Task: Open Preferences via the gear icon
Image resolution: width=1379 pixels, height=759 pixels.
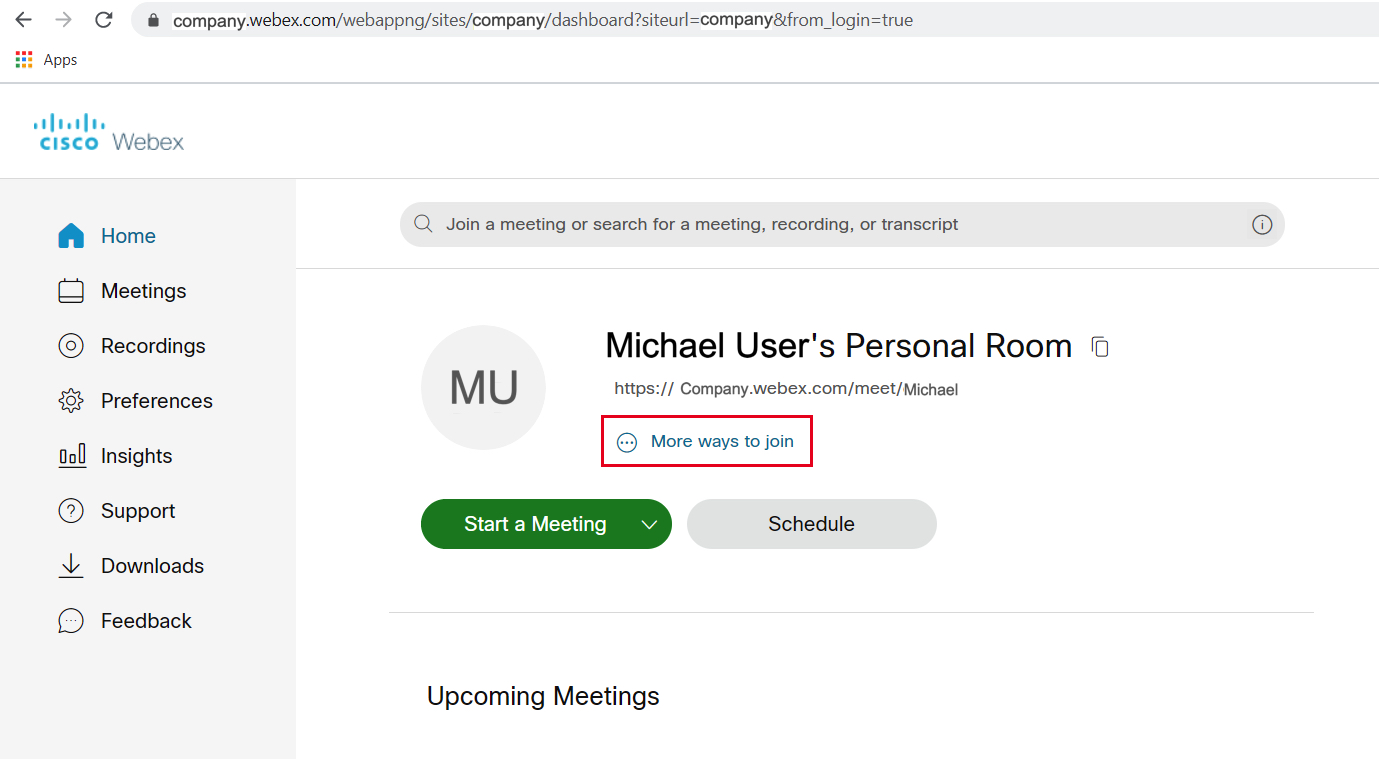Action: pos(71,400)
